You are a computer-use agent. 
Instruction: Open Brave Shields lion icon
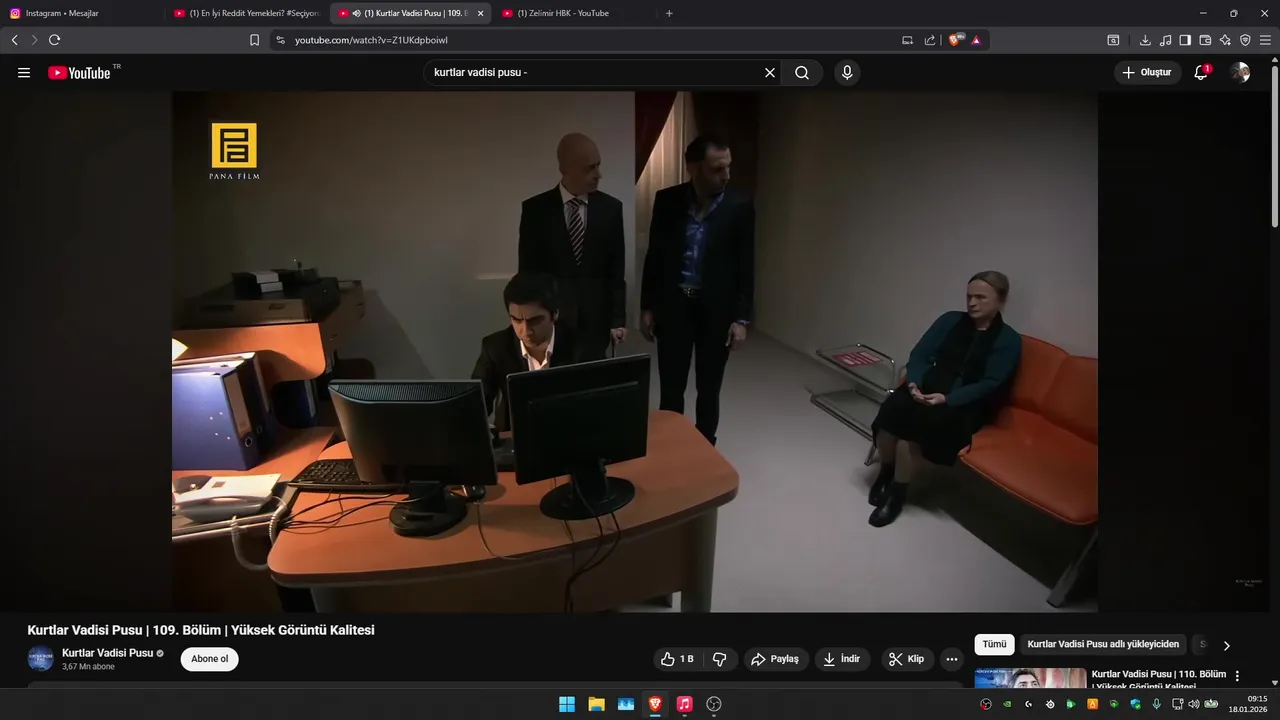pos(955,40)
